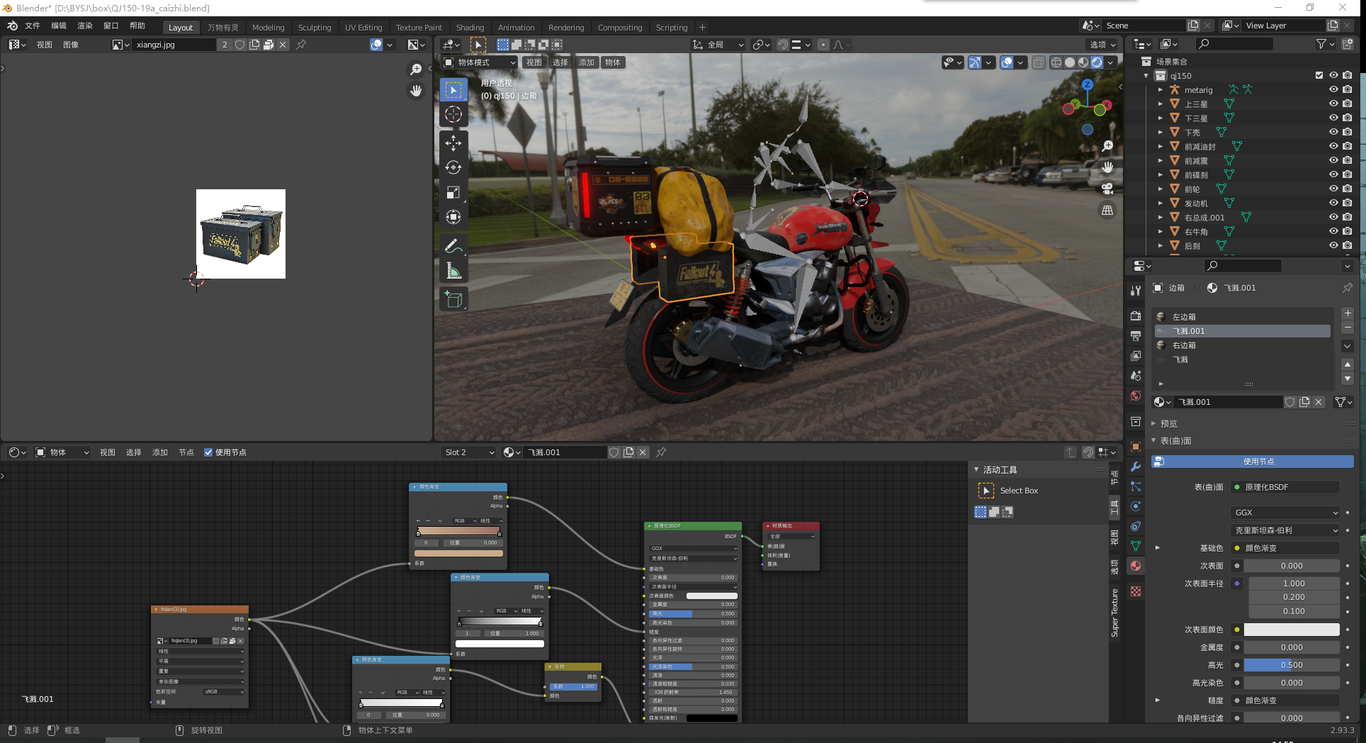Open the Texture properties checker tab
Viewport: 1366px width, 743px height.
[1135, 592]
